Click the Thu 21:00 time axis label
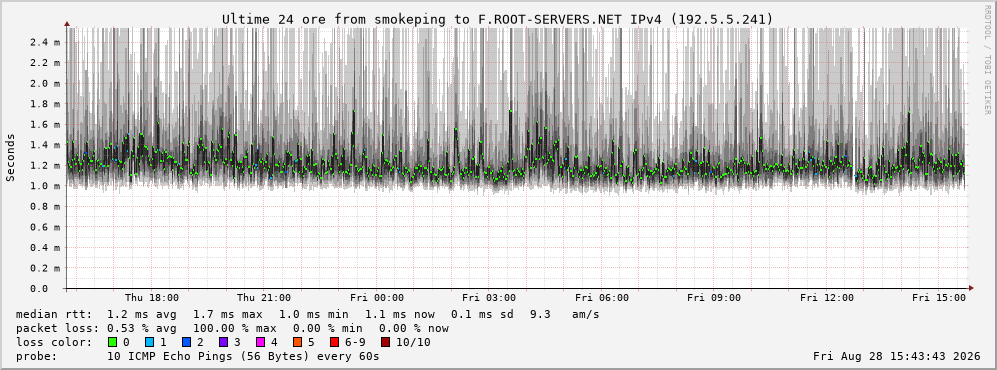 (x=264, y=298)
